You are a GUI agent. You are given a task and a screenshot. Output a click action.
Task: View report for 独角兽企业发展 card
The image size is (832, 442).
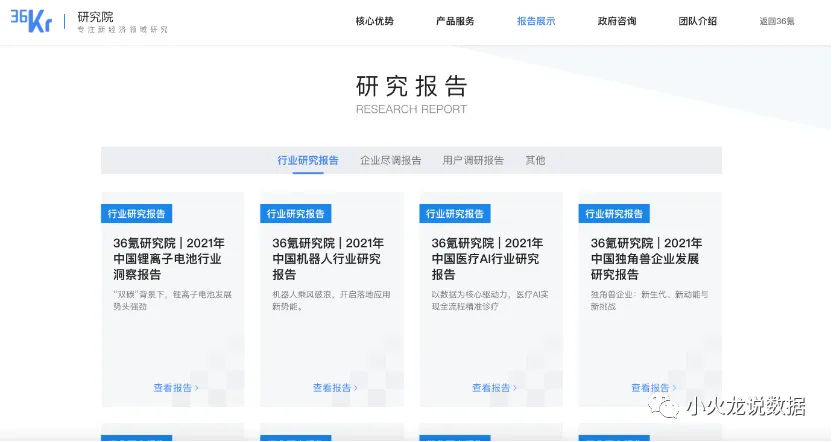(x=654, y=388)
